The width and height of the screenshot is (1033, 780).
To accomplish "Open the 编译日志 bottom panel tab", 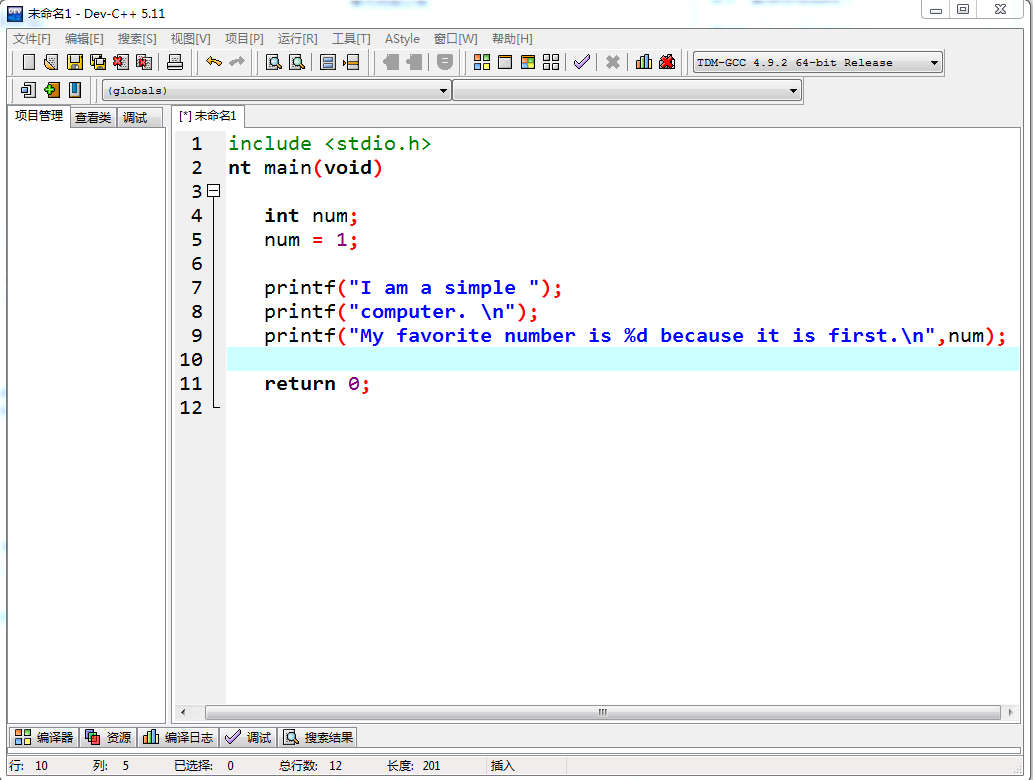I will click(x=179, y=737).
